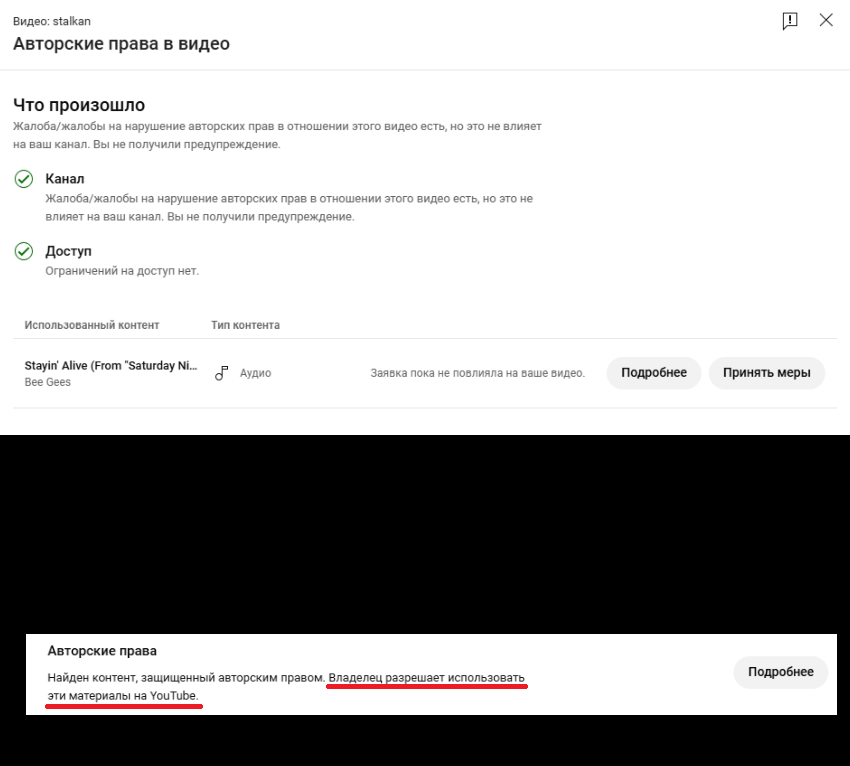Open Подробнее in the Авторские права banner

[781, 672]
